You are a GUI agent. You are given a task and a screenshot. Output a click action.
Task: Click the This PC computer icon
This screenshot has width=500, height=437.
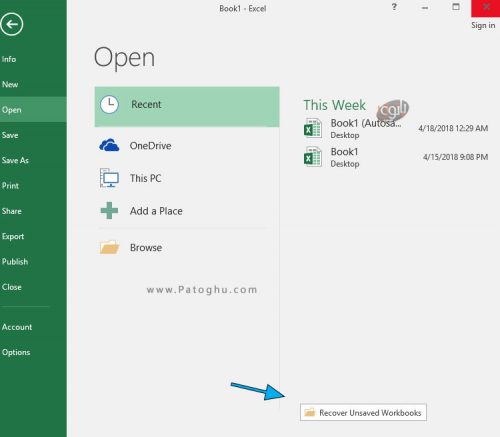(x=109, y=178)
